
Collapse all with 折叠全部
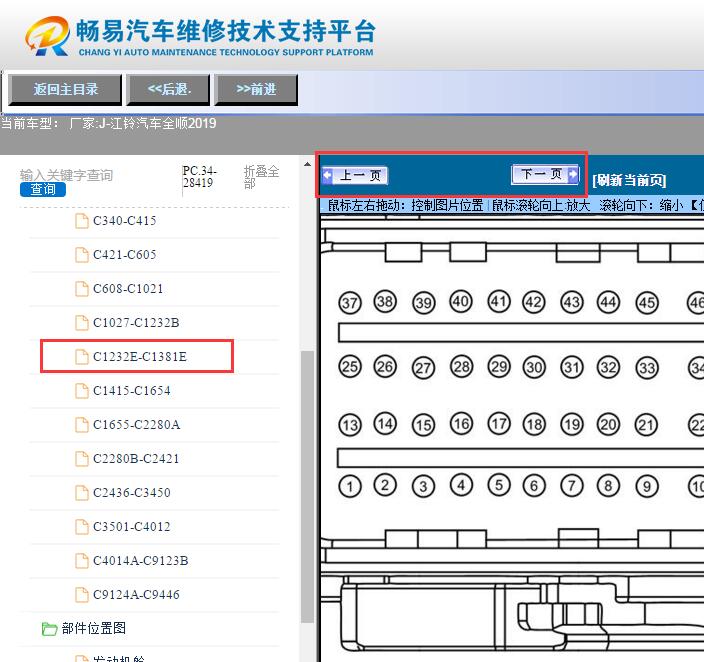coord(261,177)
